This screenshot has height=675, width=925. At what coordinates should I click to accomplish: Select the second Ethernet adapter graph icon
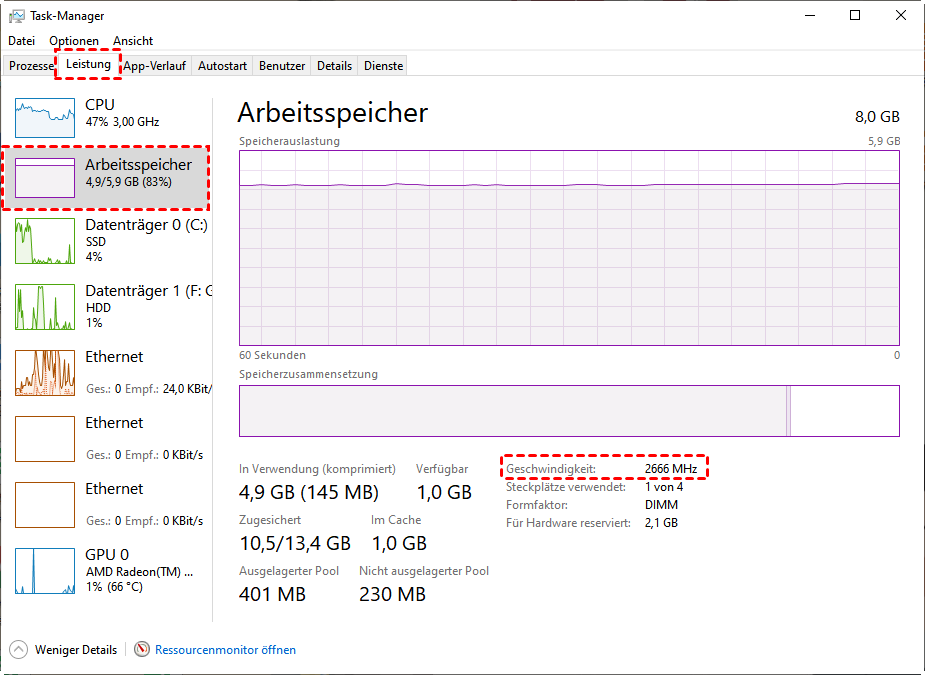[45, 439]
